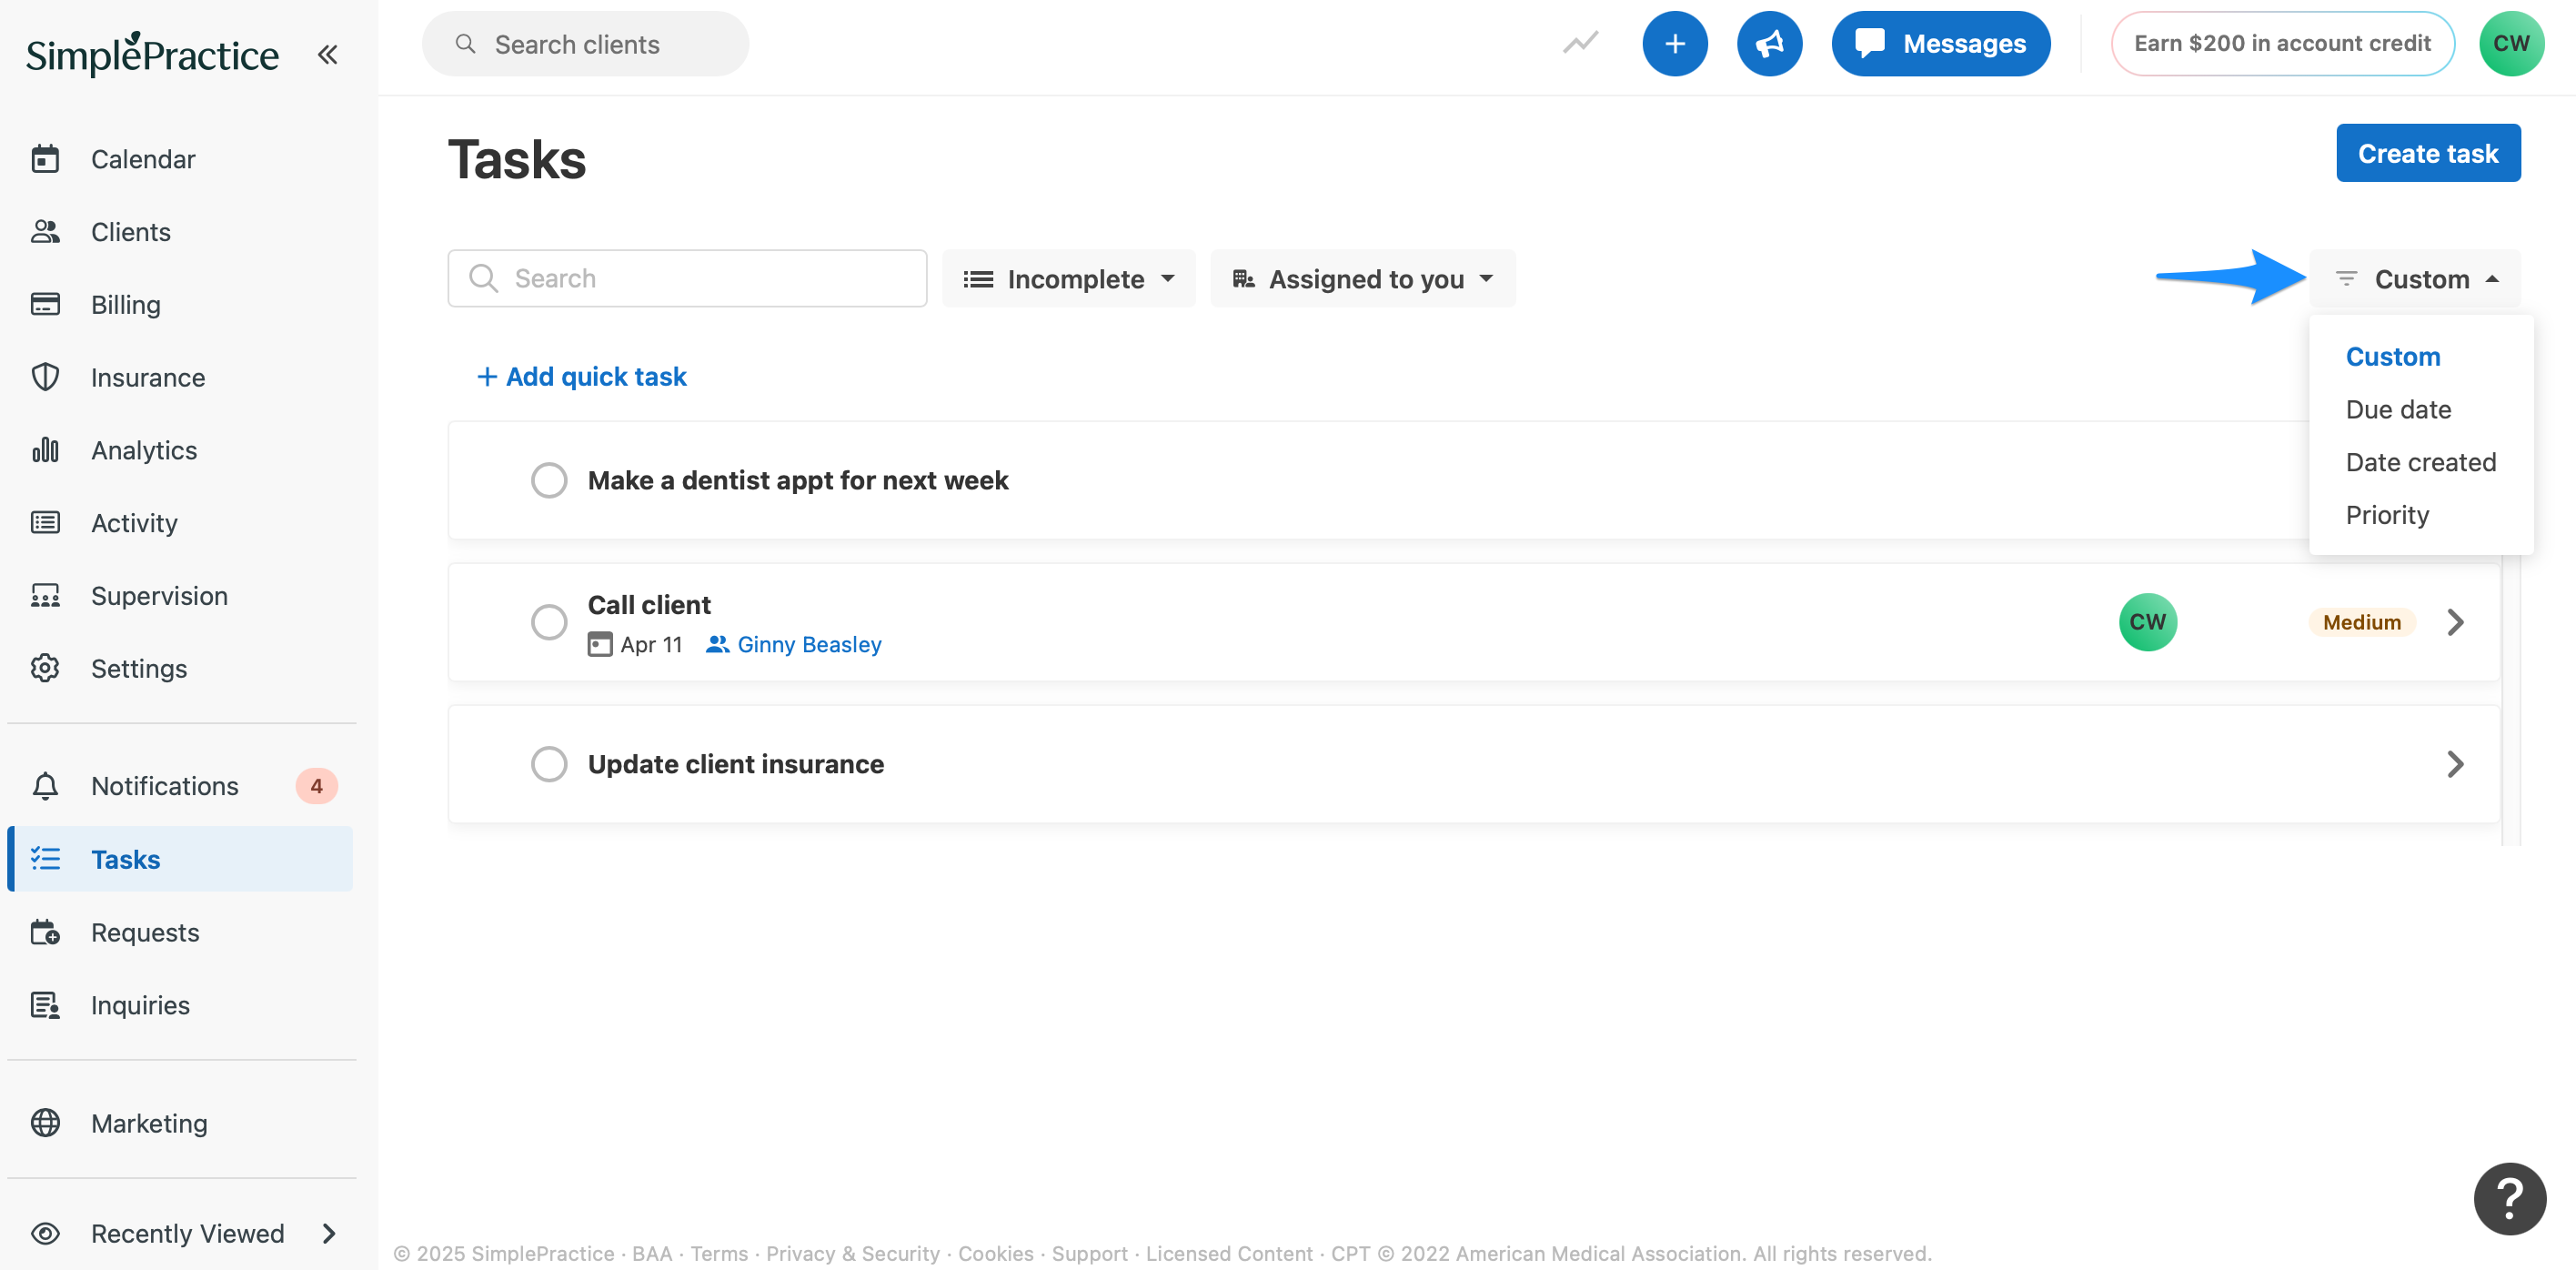
Task: Click the calendar icon beside Apr 11
Action: (x=600, y=644)
